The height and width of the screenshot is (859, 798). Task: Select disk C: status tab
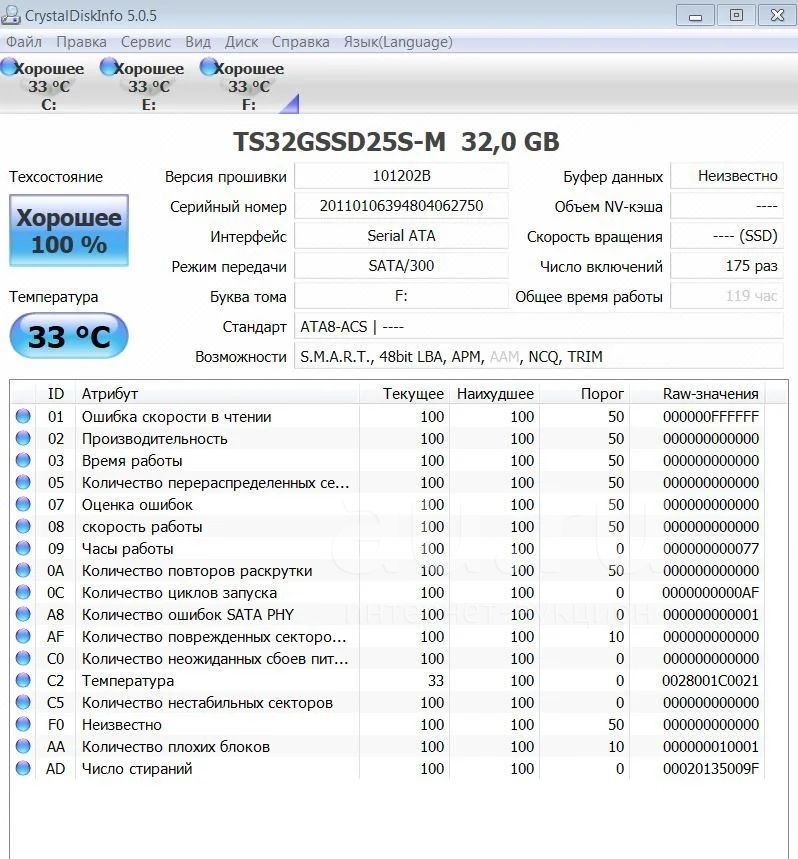[x=44, y=85]
